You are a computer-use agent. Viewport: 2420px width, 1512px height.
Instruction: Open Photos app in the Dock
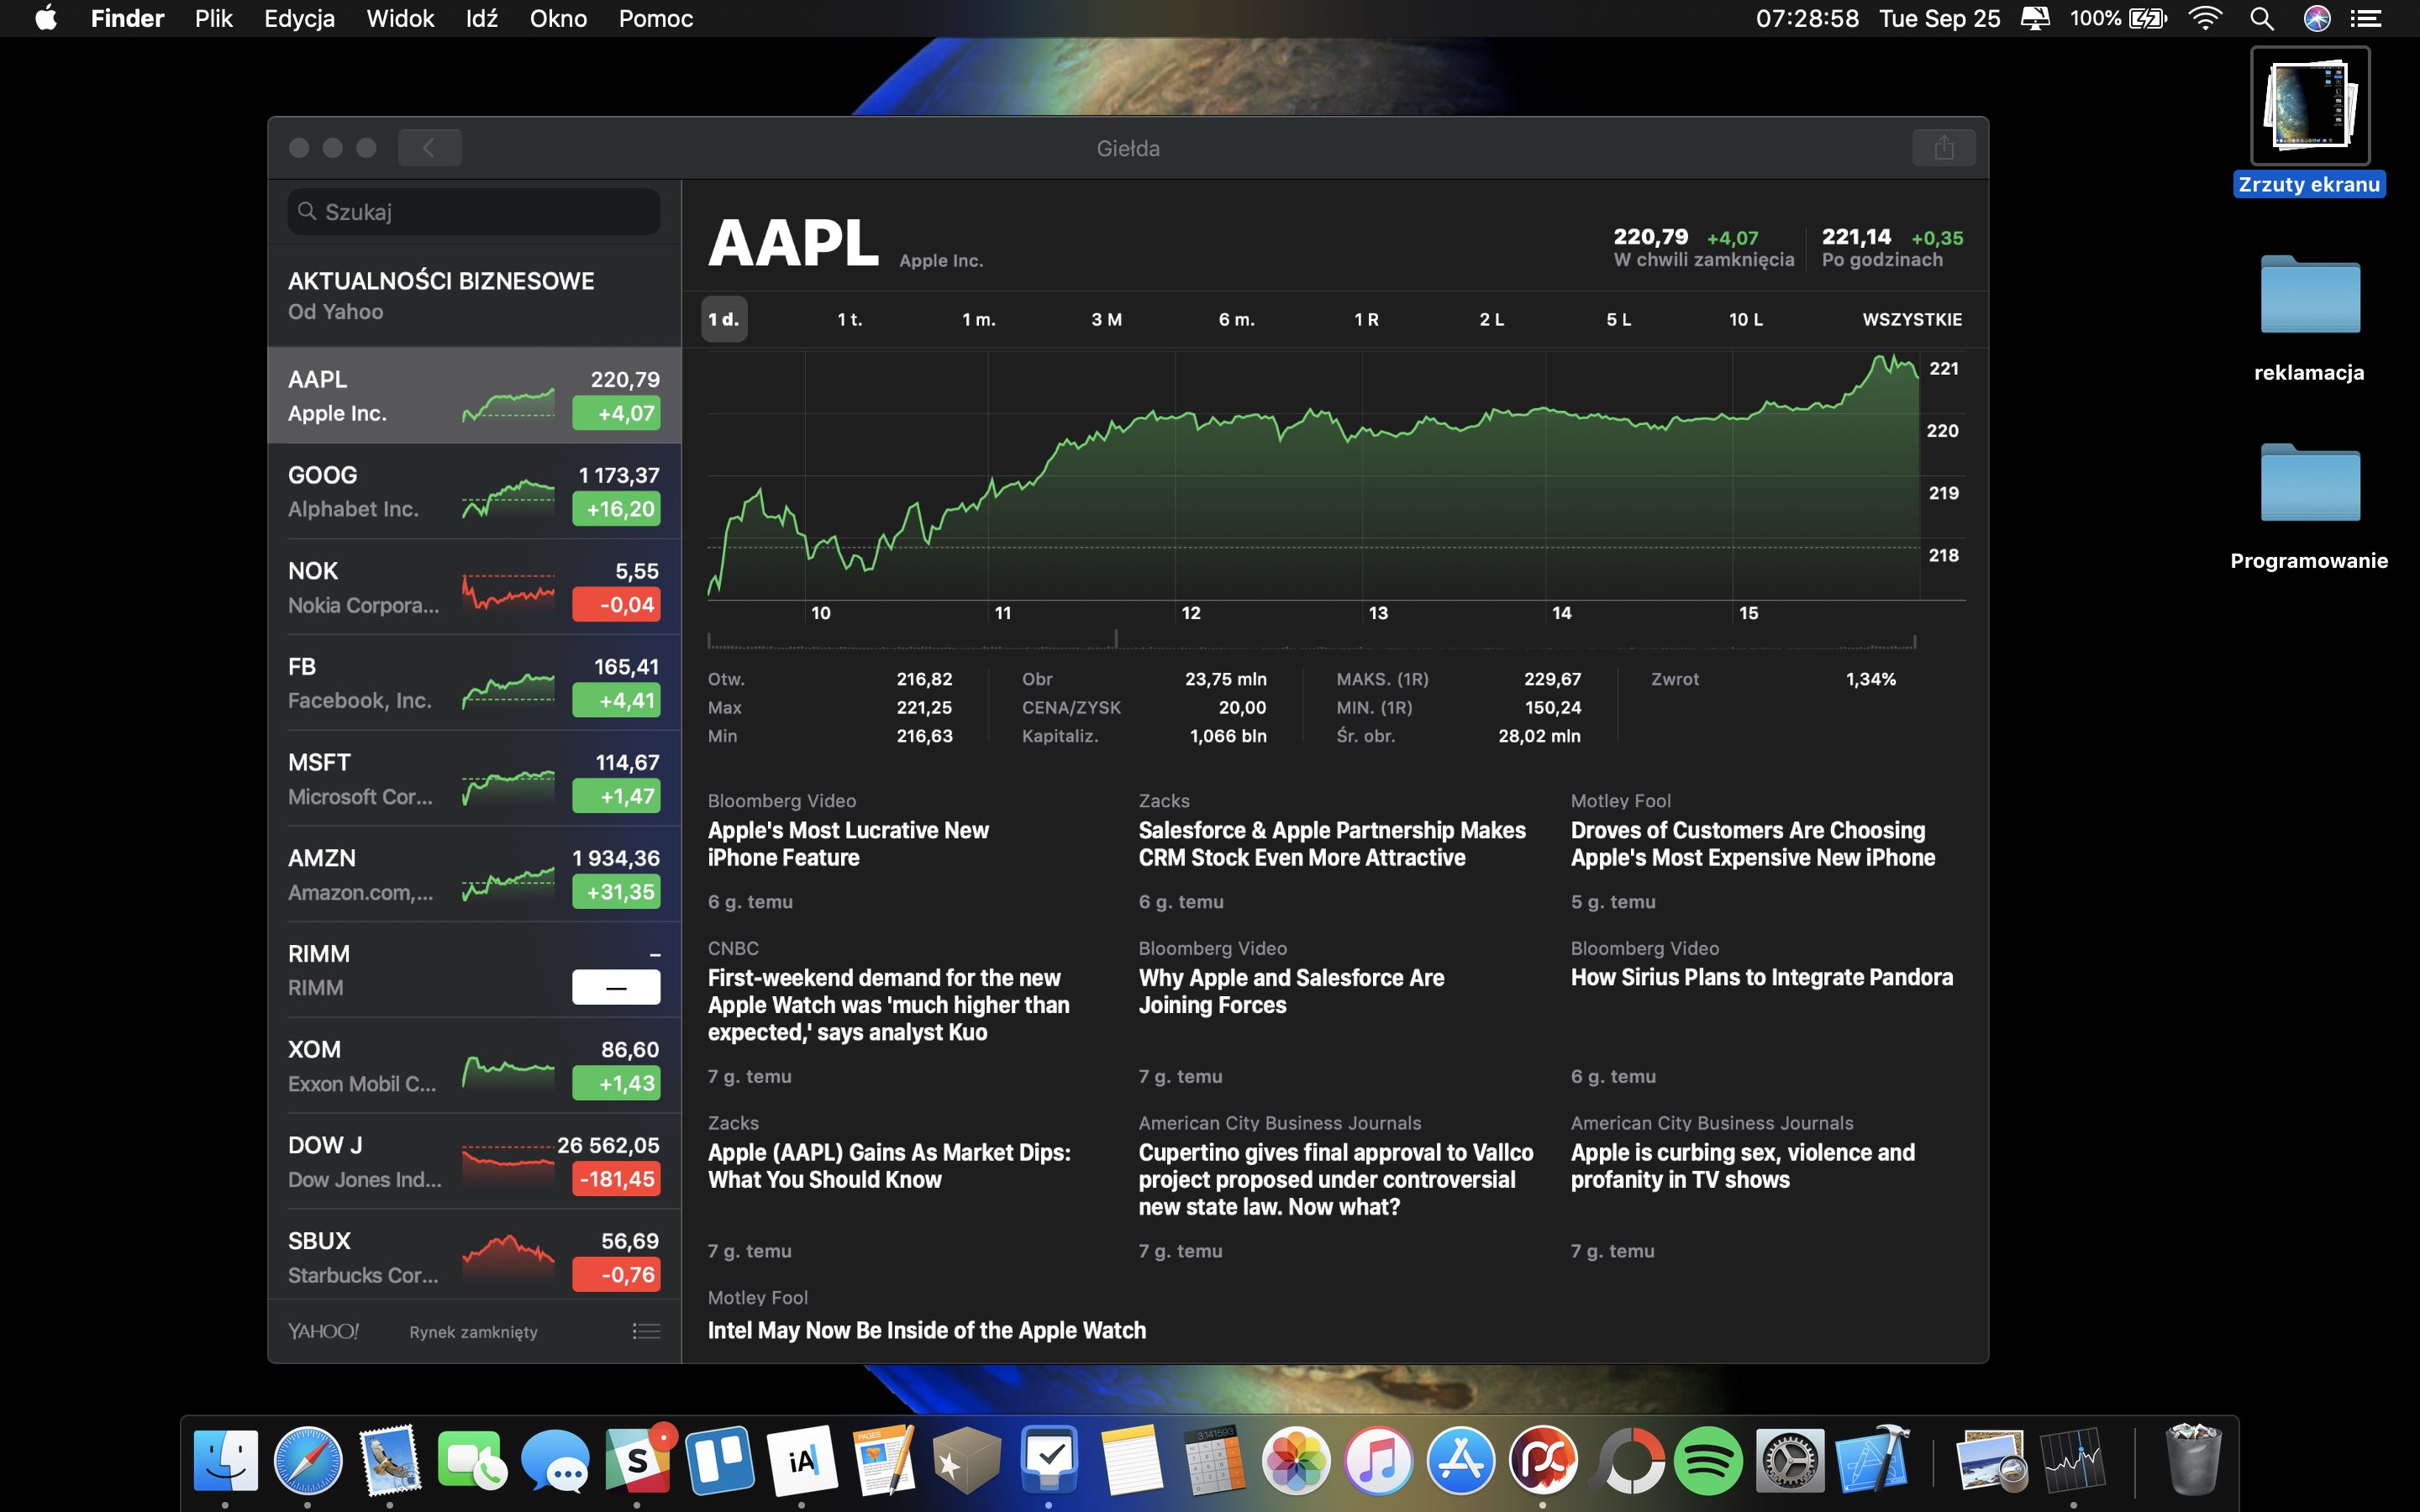[x=1296, y=1460]
